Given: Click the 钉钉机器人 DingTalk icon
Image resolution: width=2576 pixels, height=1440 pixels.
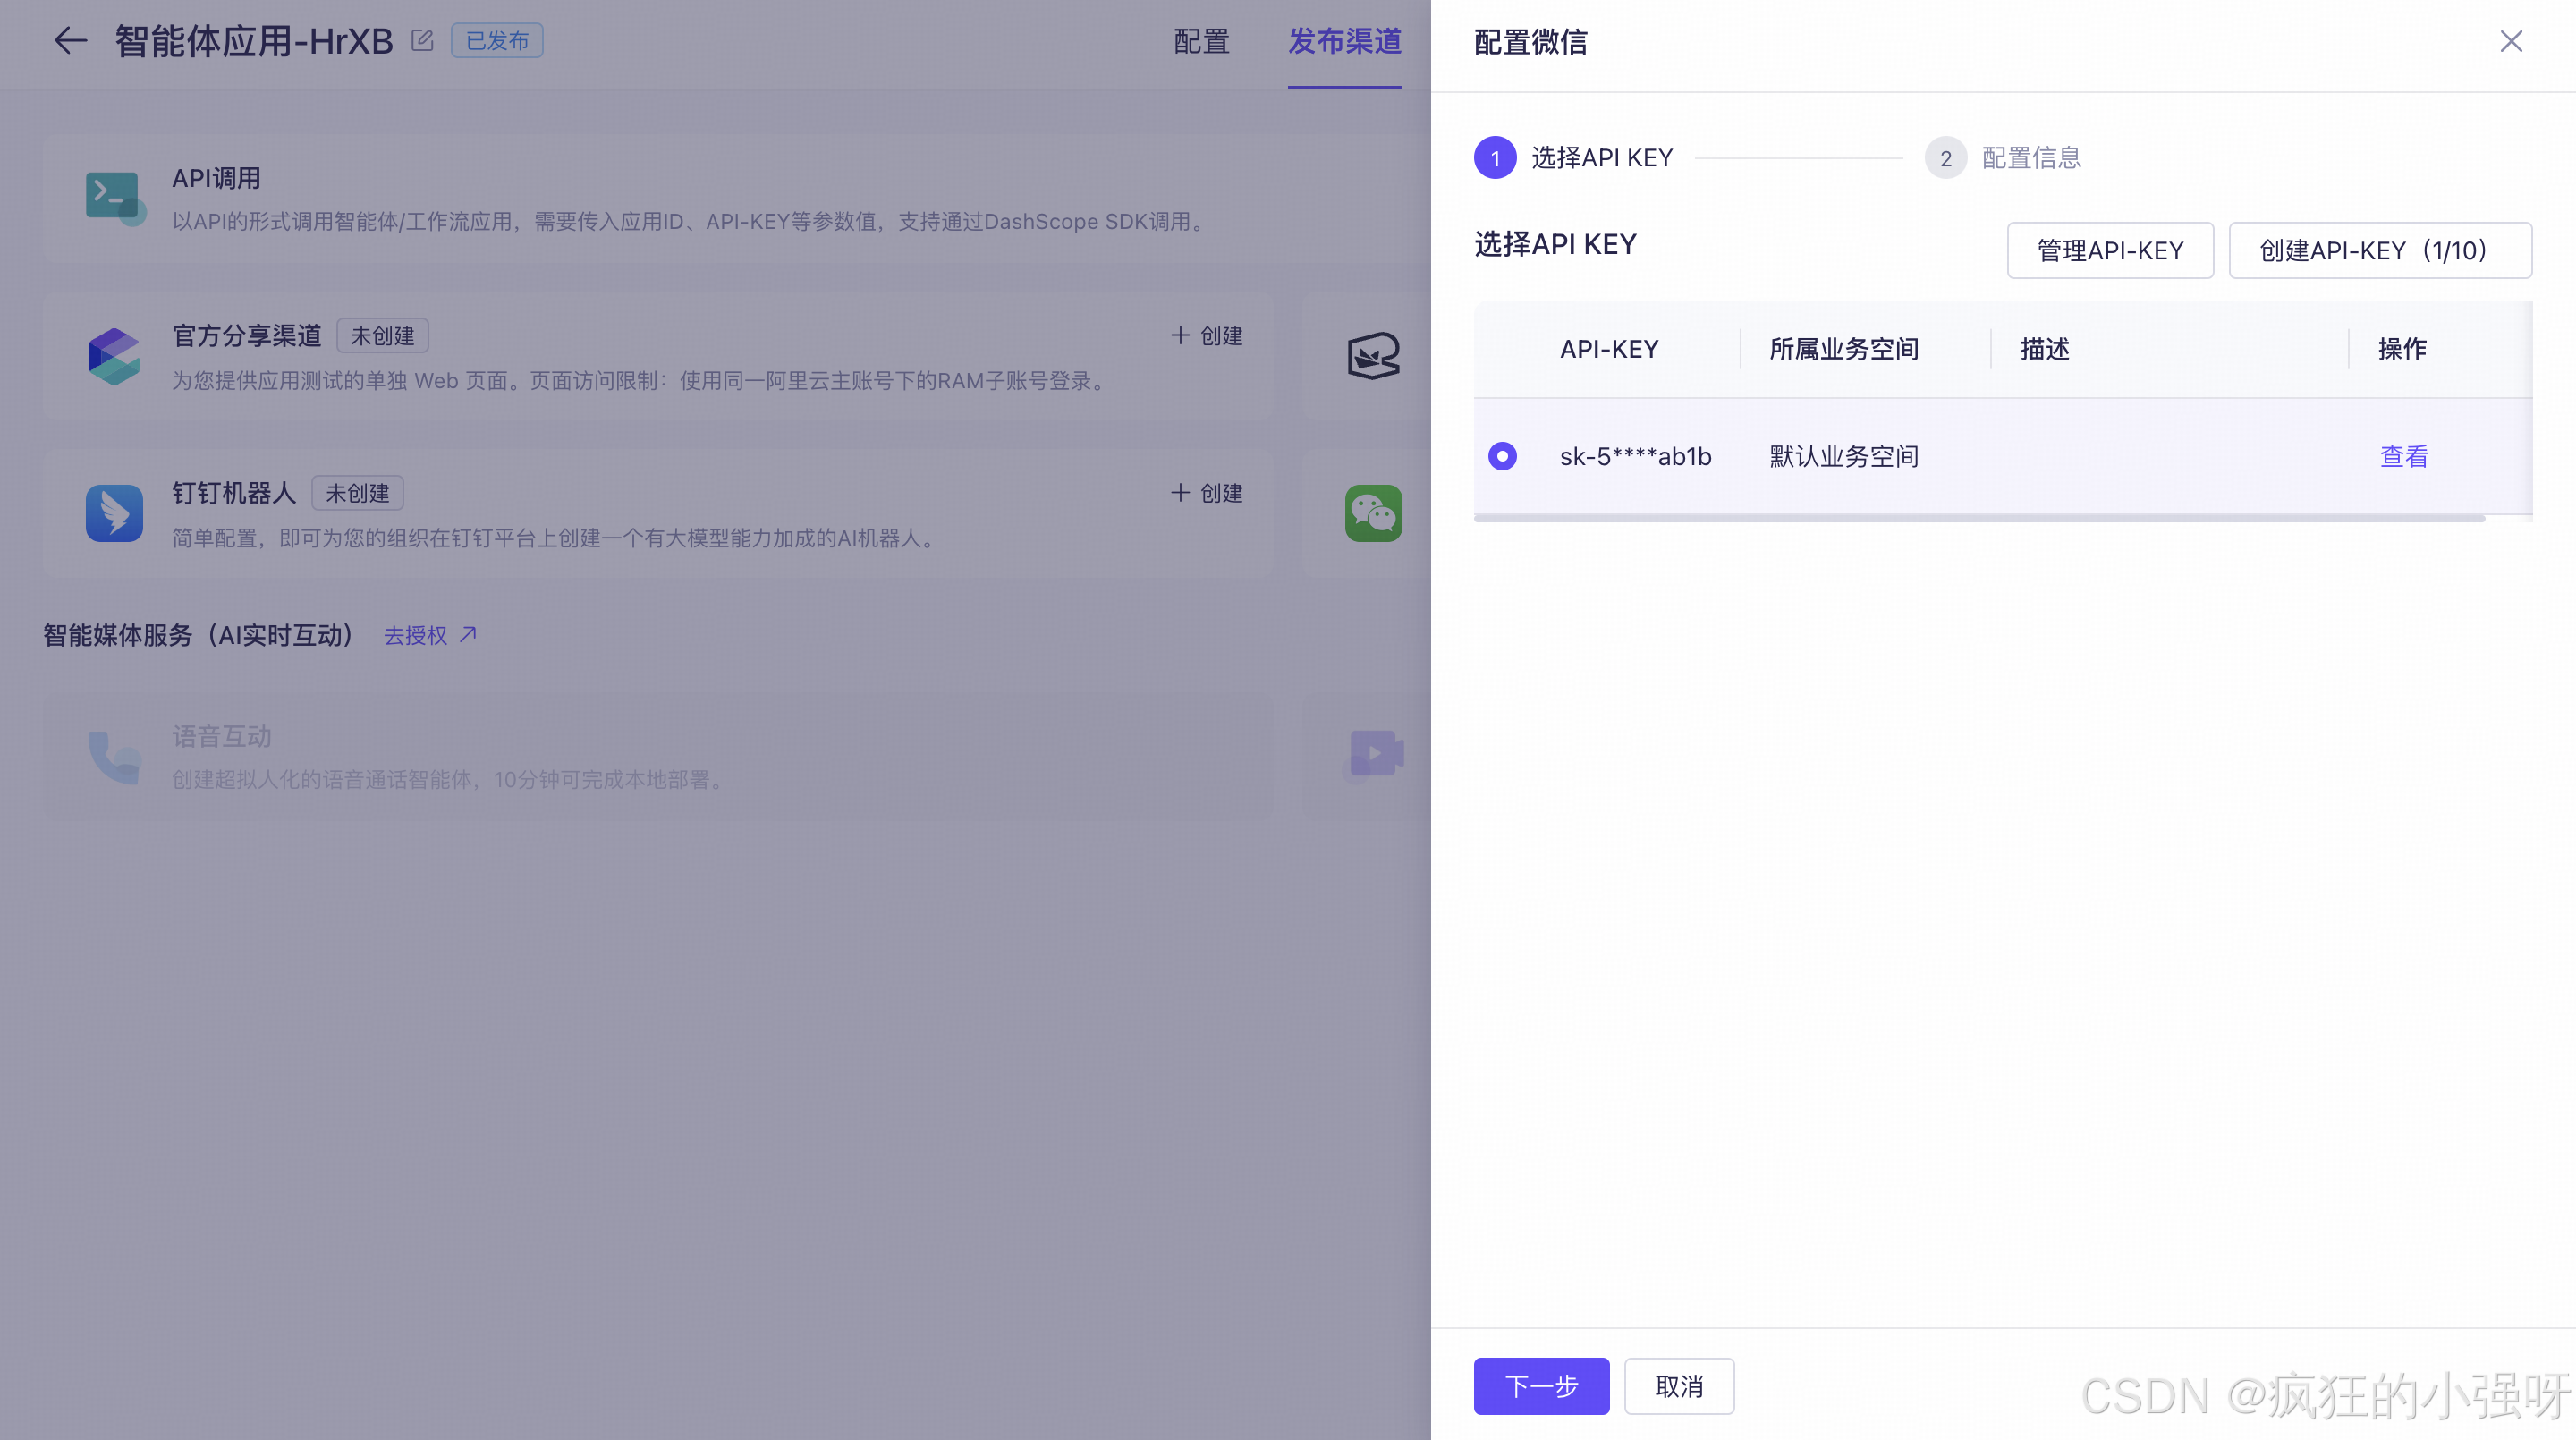Looking at the screenshot, I should click(x=113, y=513).
